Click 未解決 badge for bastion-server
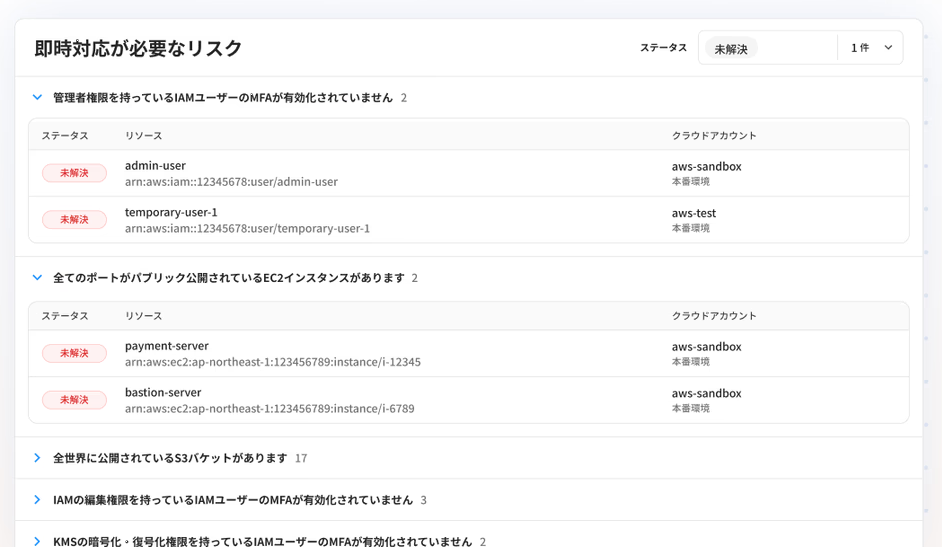The width and height of the screenshot is (942, 547). (x=74, y=400)
